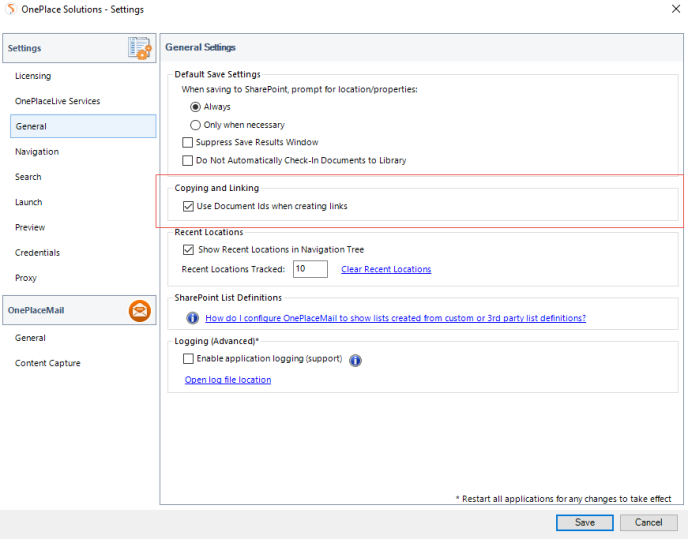The image size is (688, 539).
Task: Open the Credentials settings section
Action: (37, 253)
